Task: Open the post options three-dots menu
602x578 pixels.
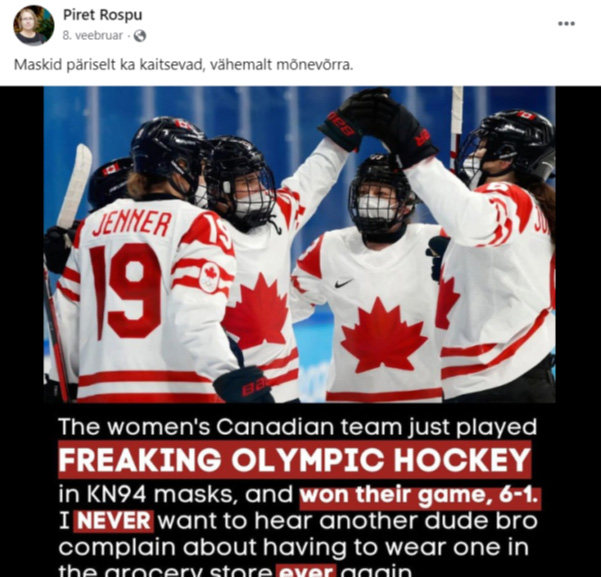Action: pyautogui.click(x=566, y=23)
